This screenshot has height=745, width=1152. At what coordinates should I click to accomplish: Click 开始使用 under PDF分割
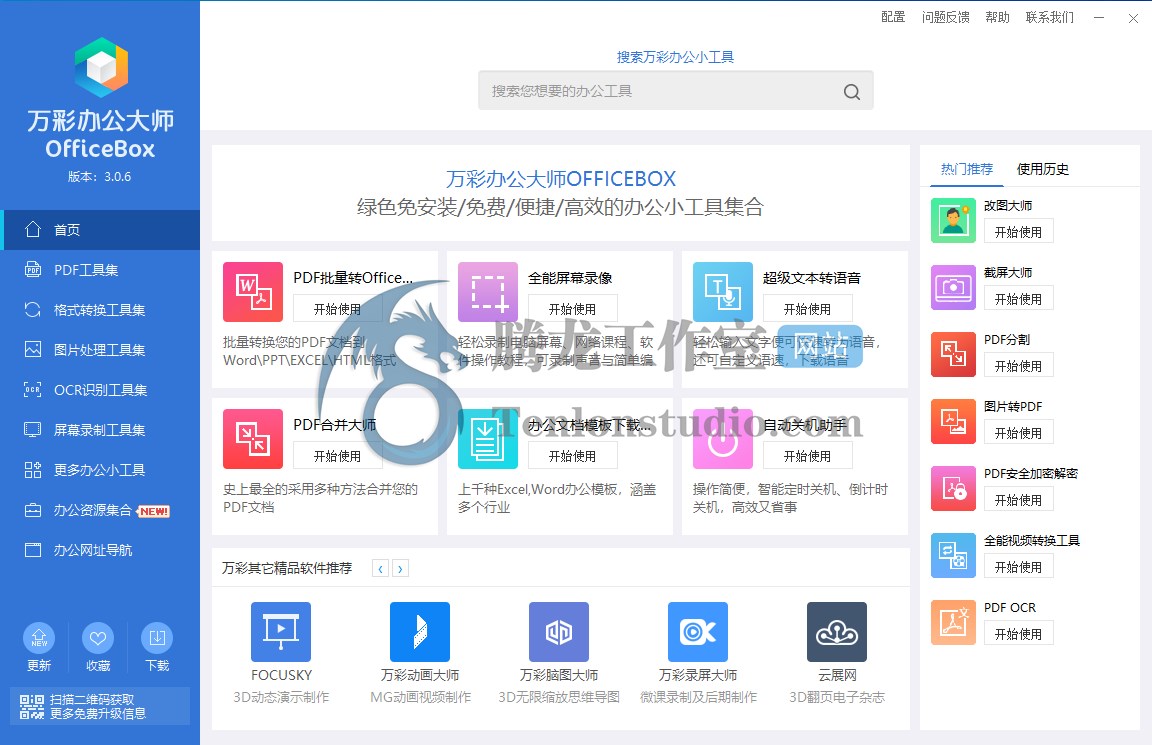coord(1018,366)
